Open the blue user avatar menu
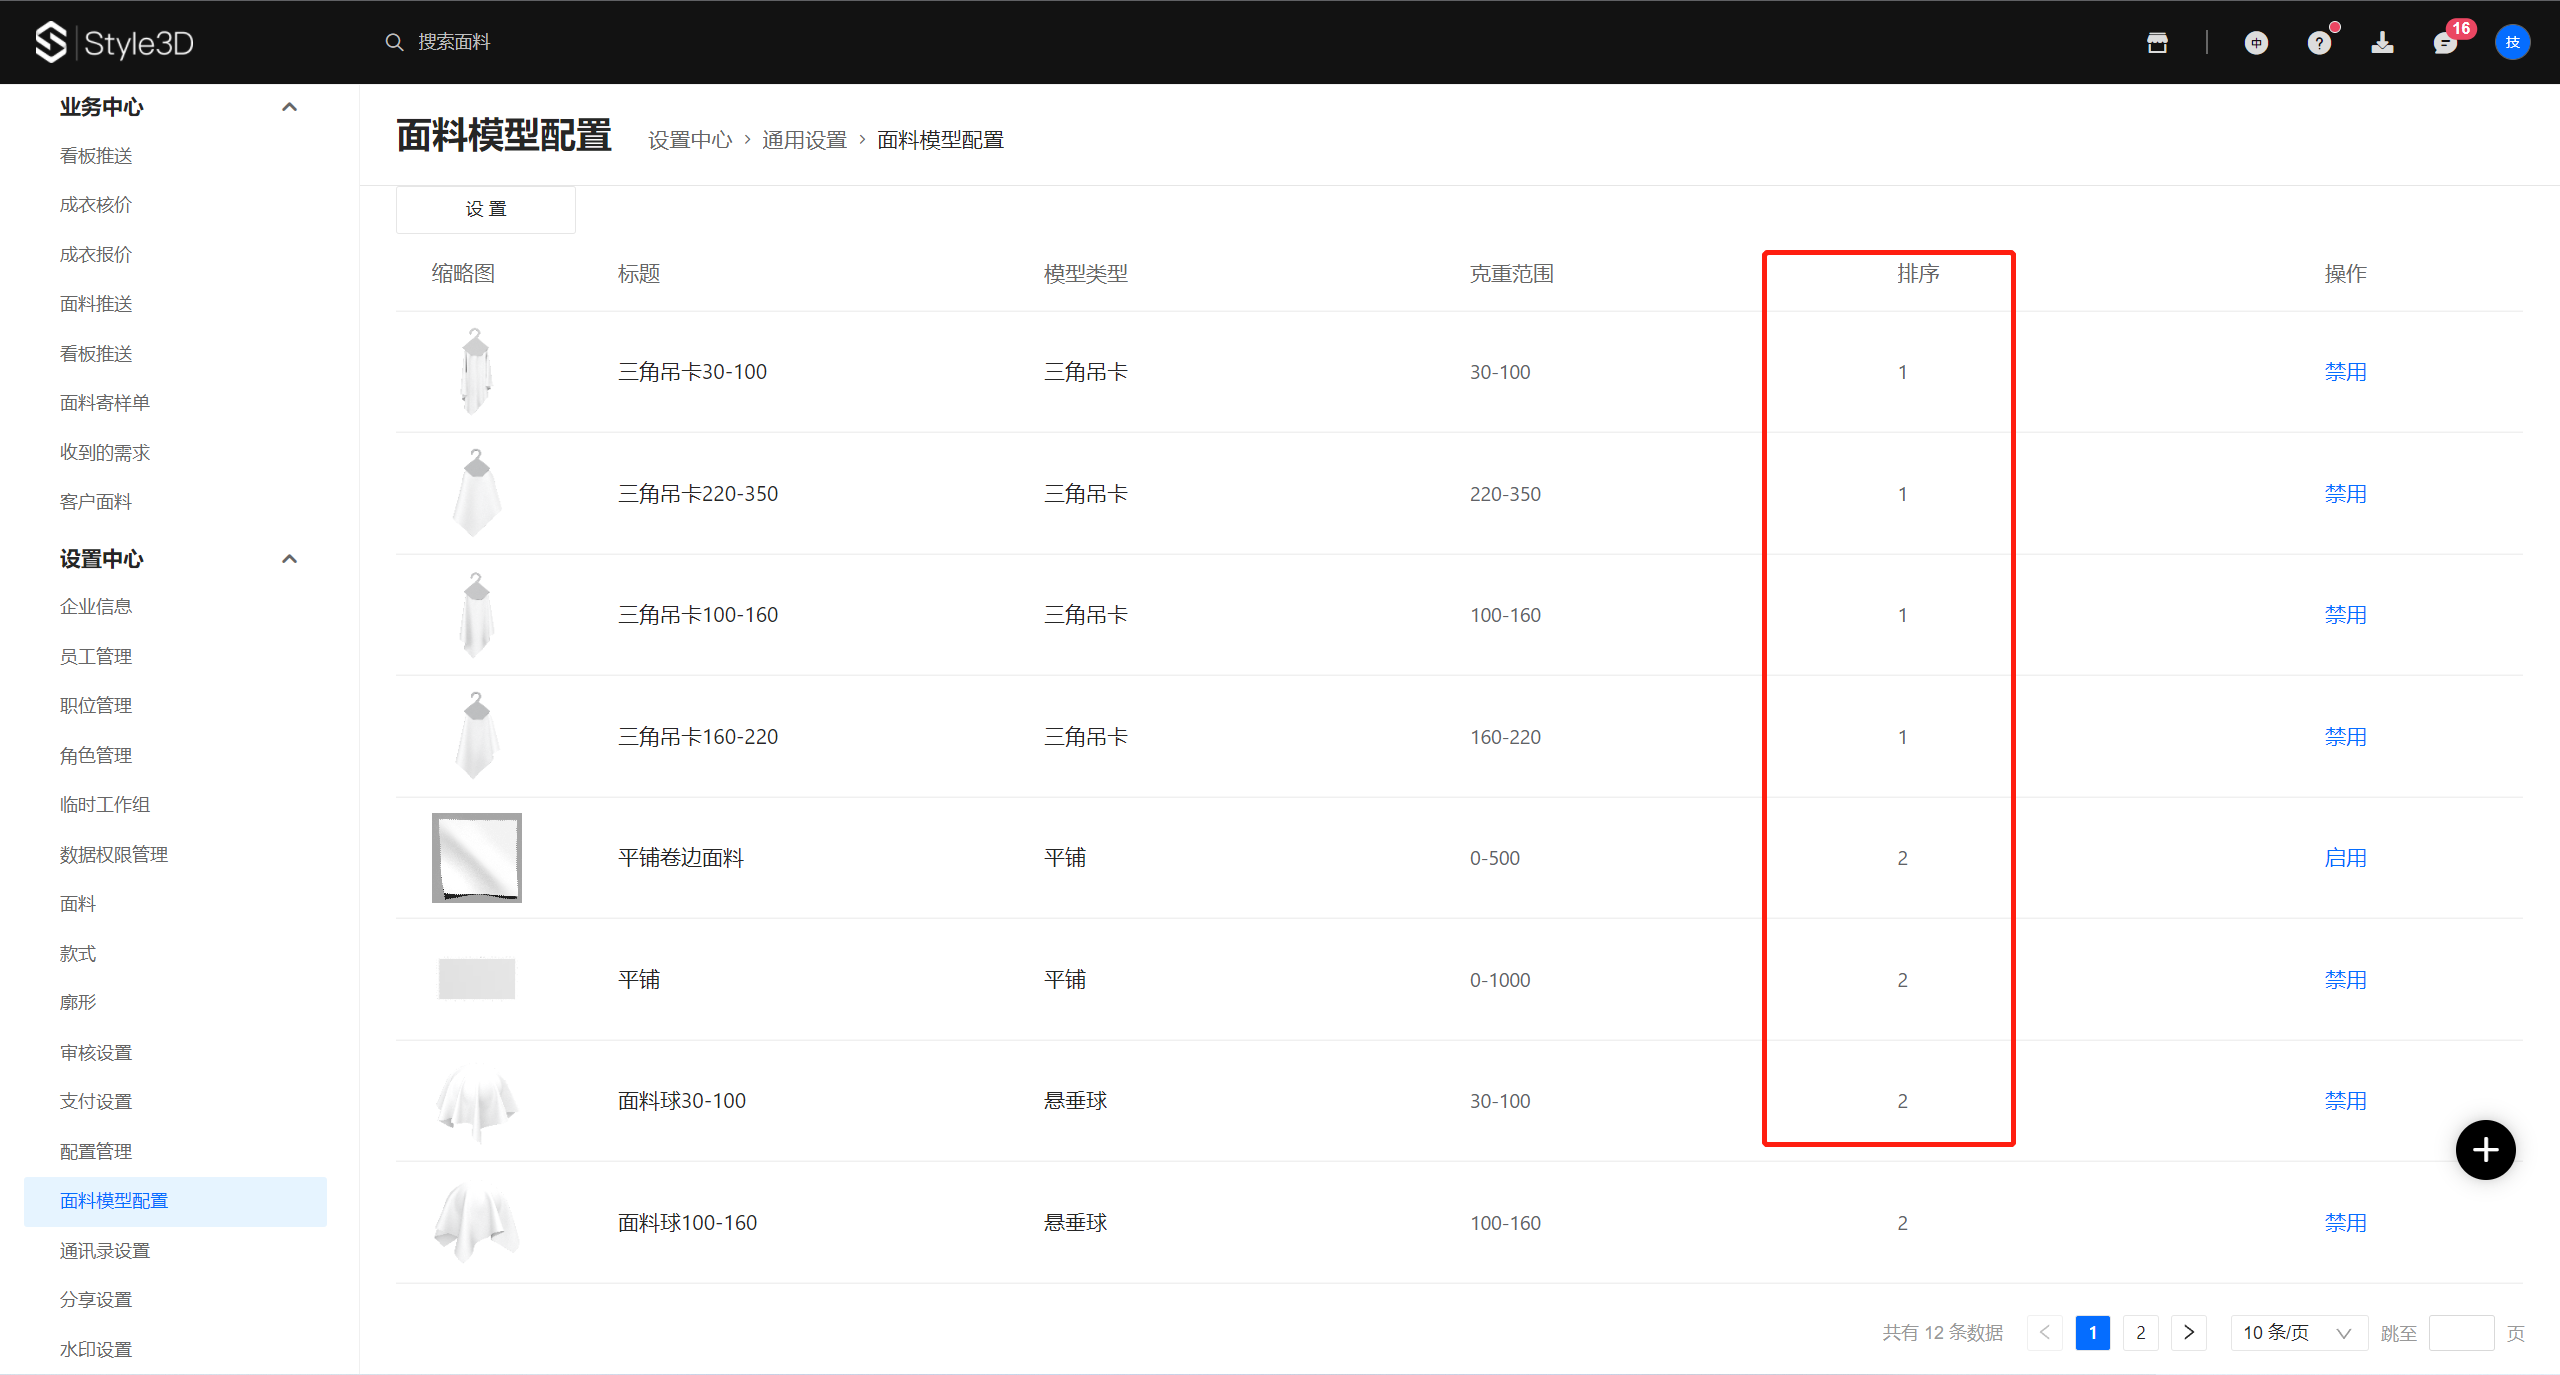This screenshot has height=1375, width=2560. (2512, 42)
